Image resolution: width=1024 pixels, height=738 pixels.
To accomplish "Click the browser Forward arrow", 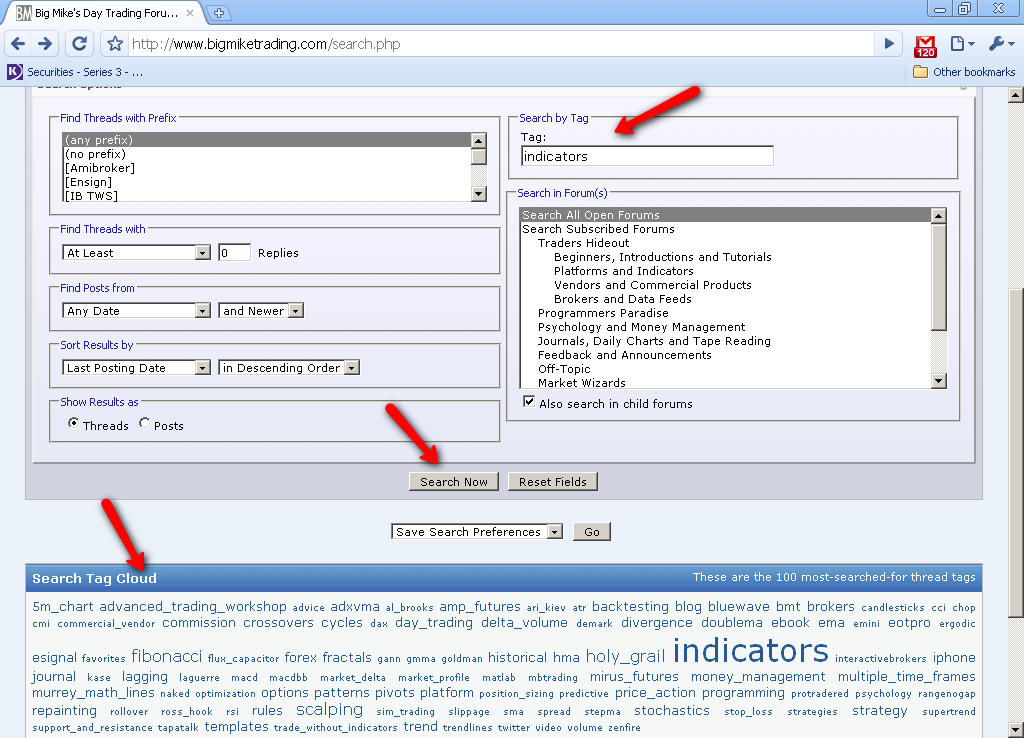I will point(45,44).
